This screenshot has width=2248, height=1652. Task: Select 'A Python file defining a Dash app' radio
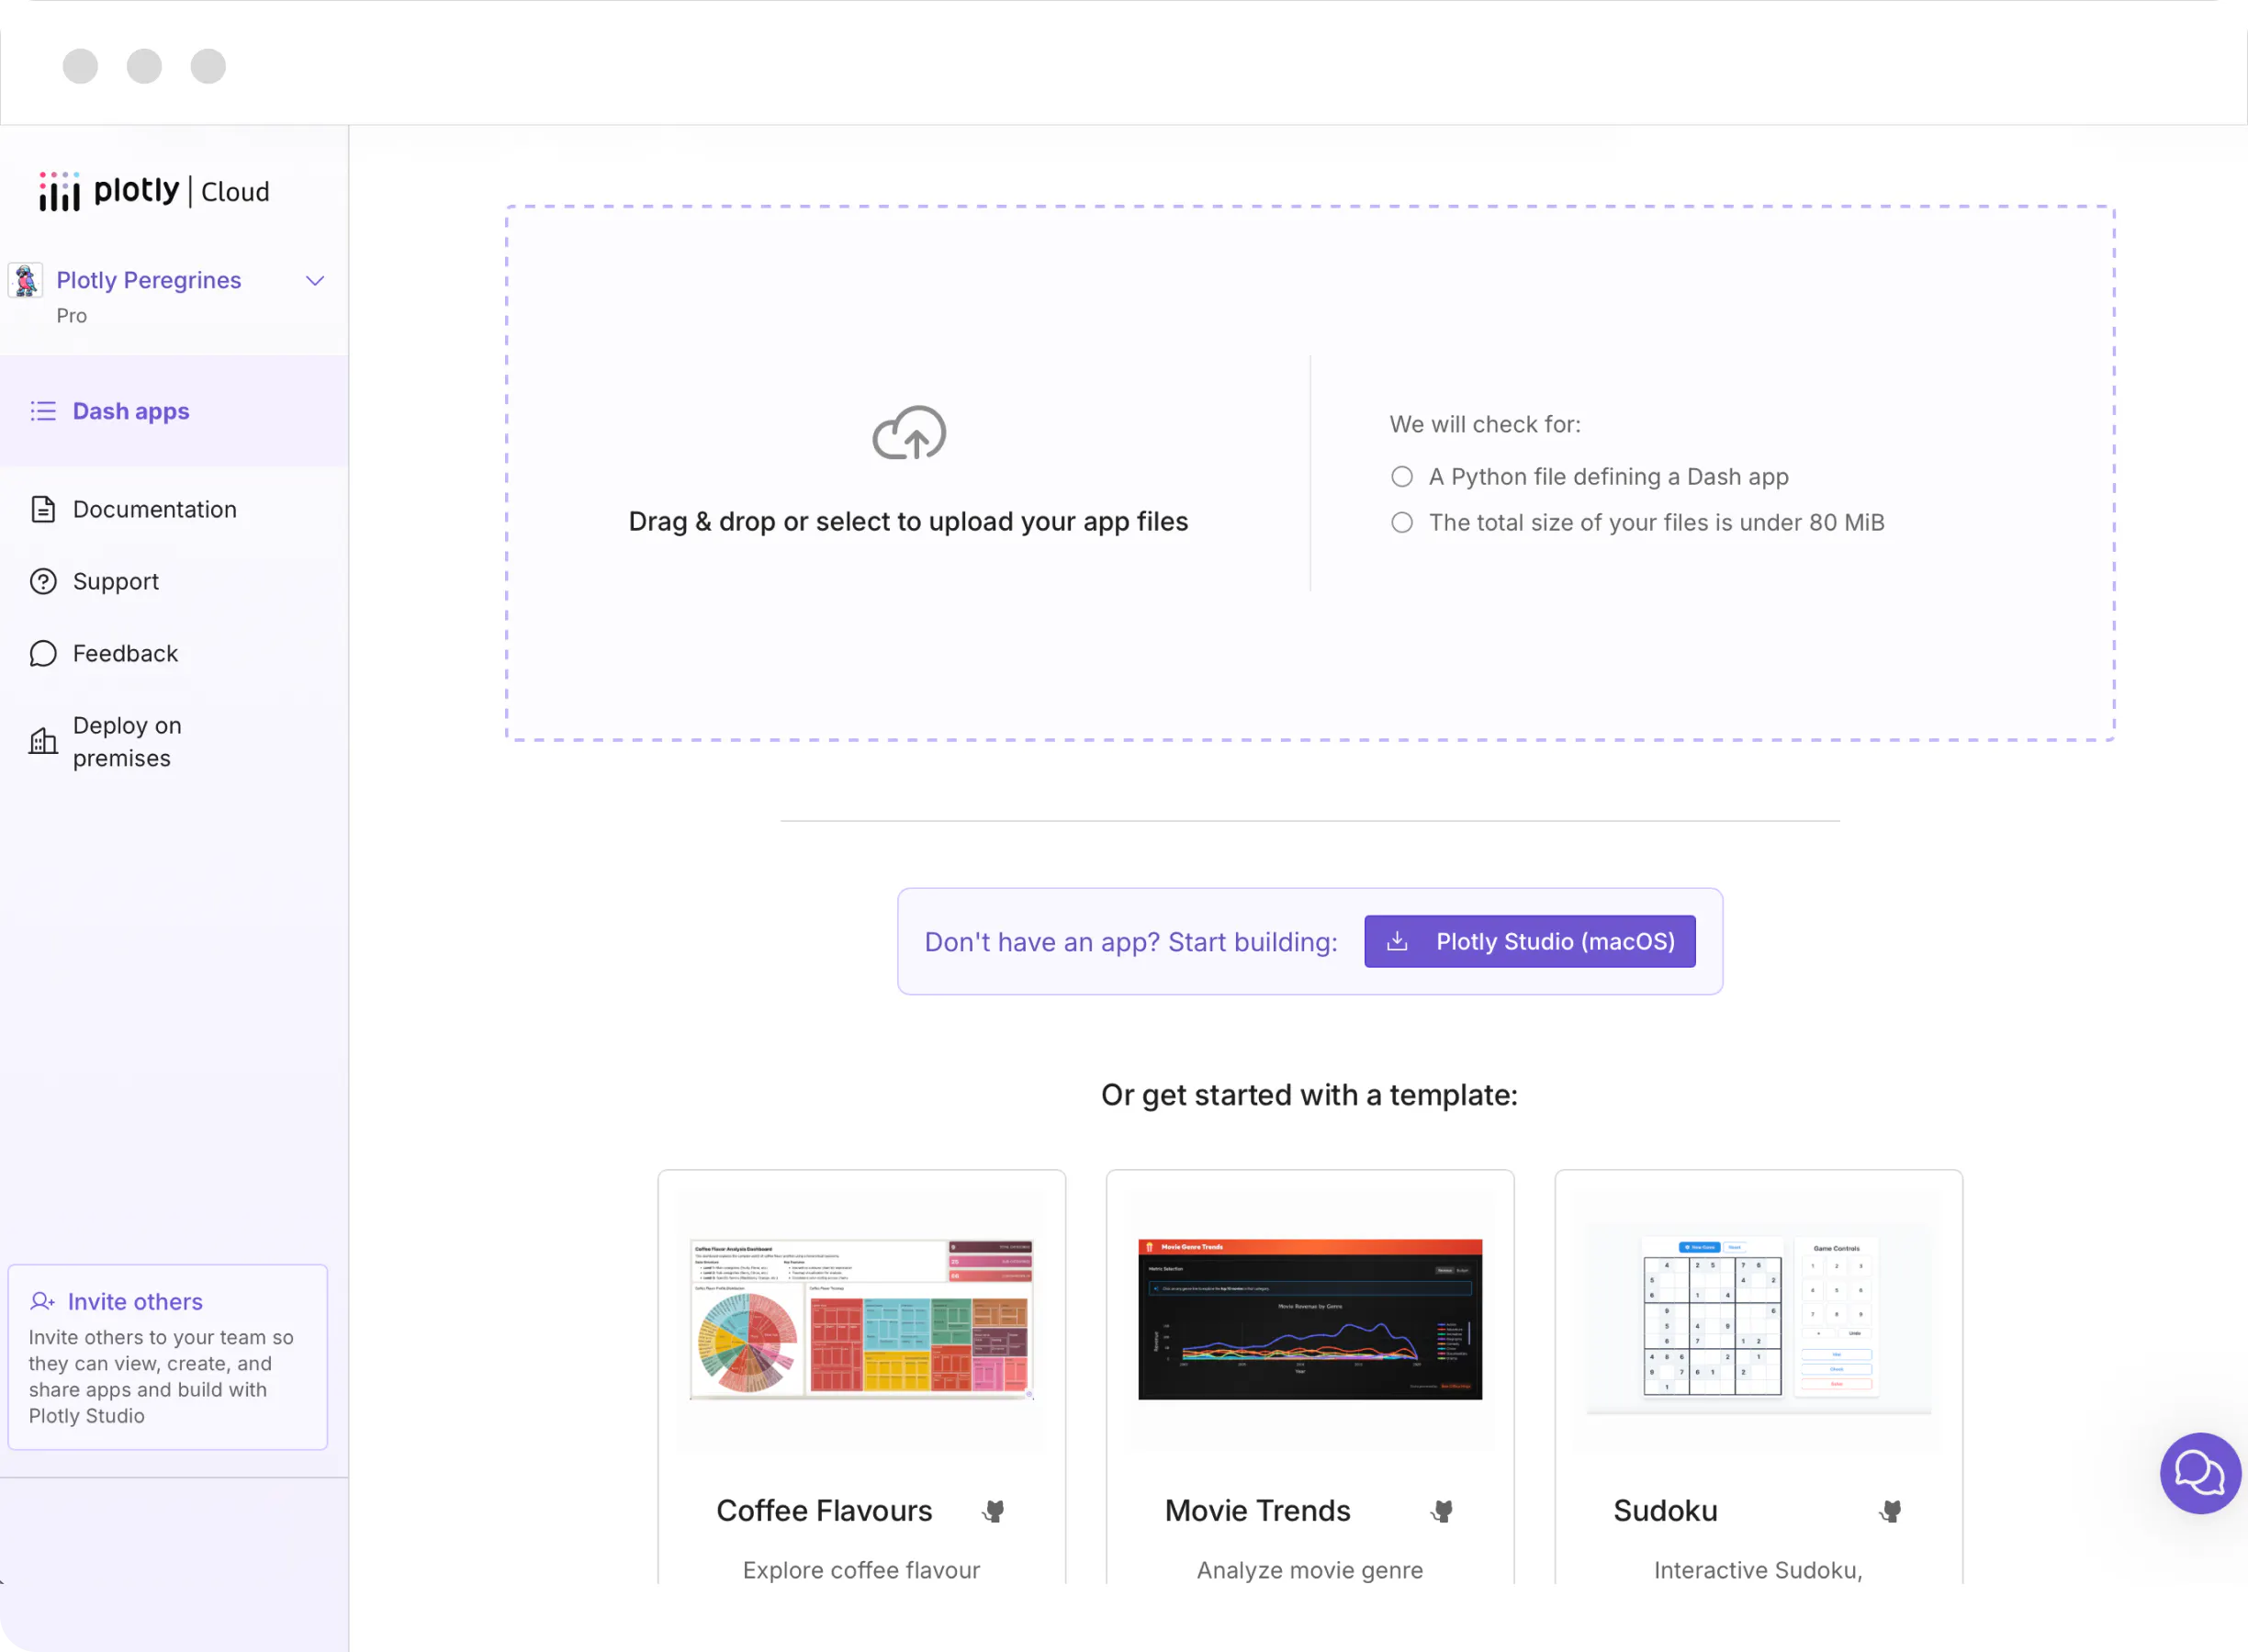pos(1402,477)
